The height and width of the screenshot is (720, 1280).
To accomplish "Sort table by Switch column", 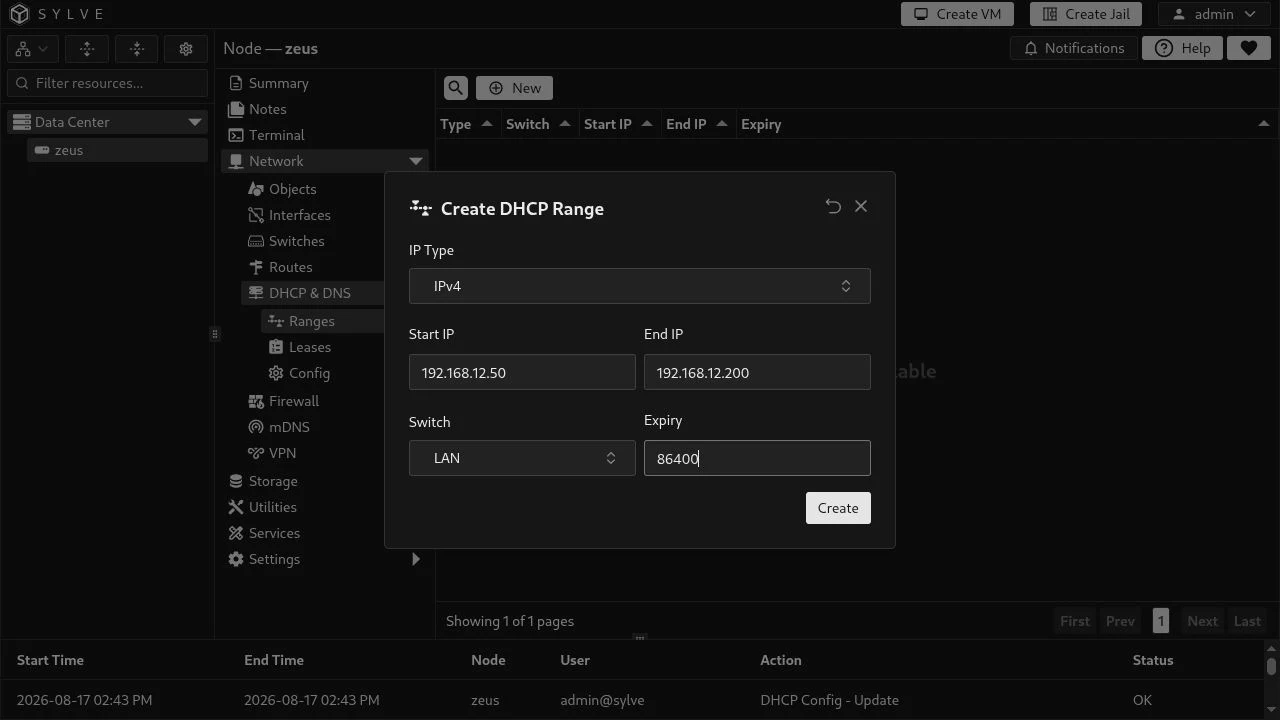I will coord(538,124).
